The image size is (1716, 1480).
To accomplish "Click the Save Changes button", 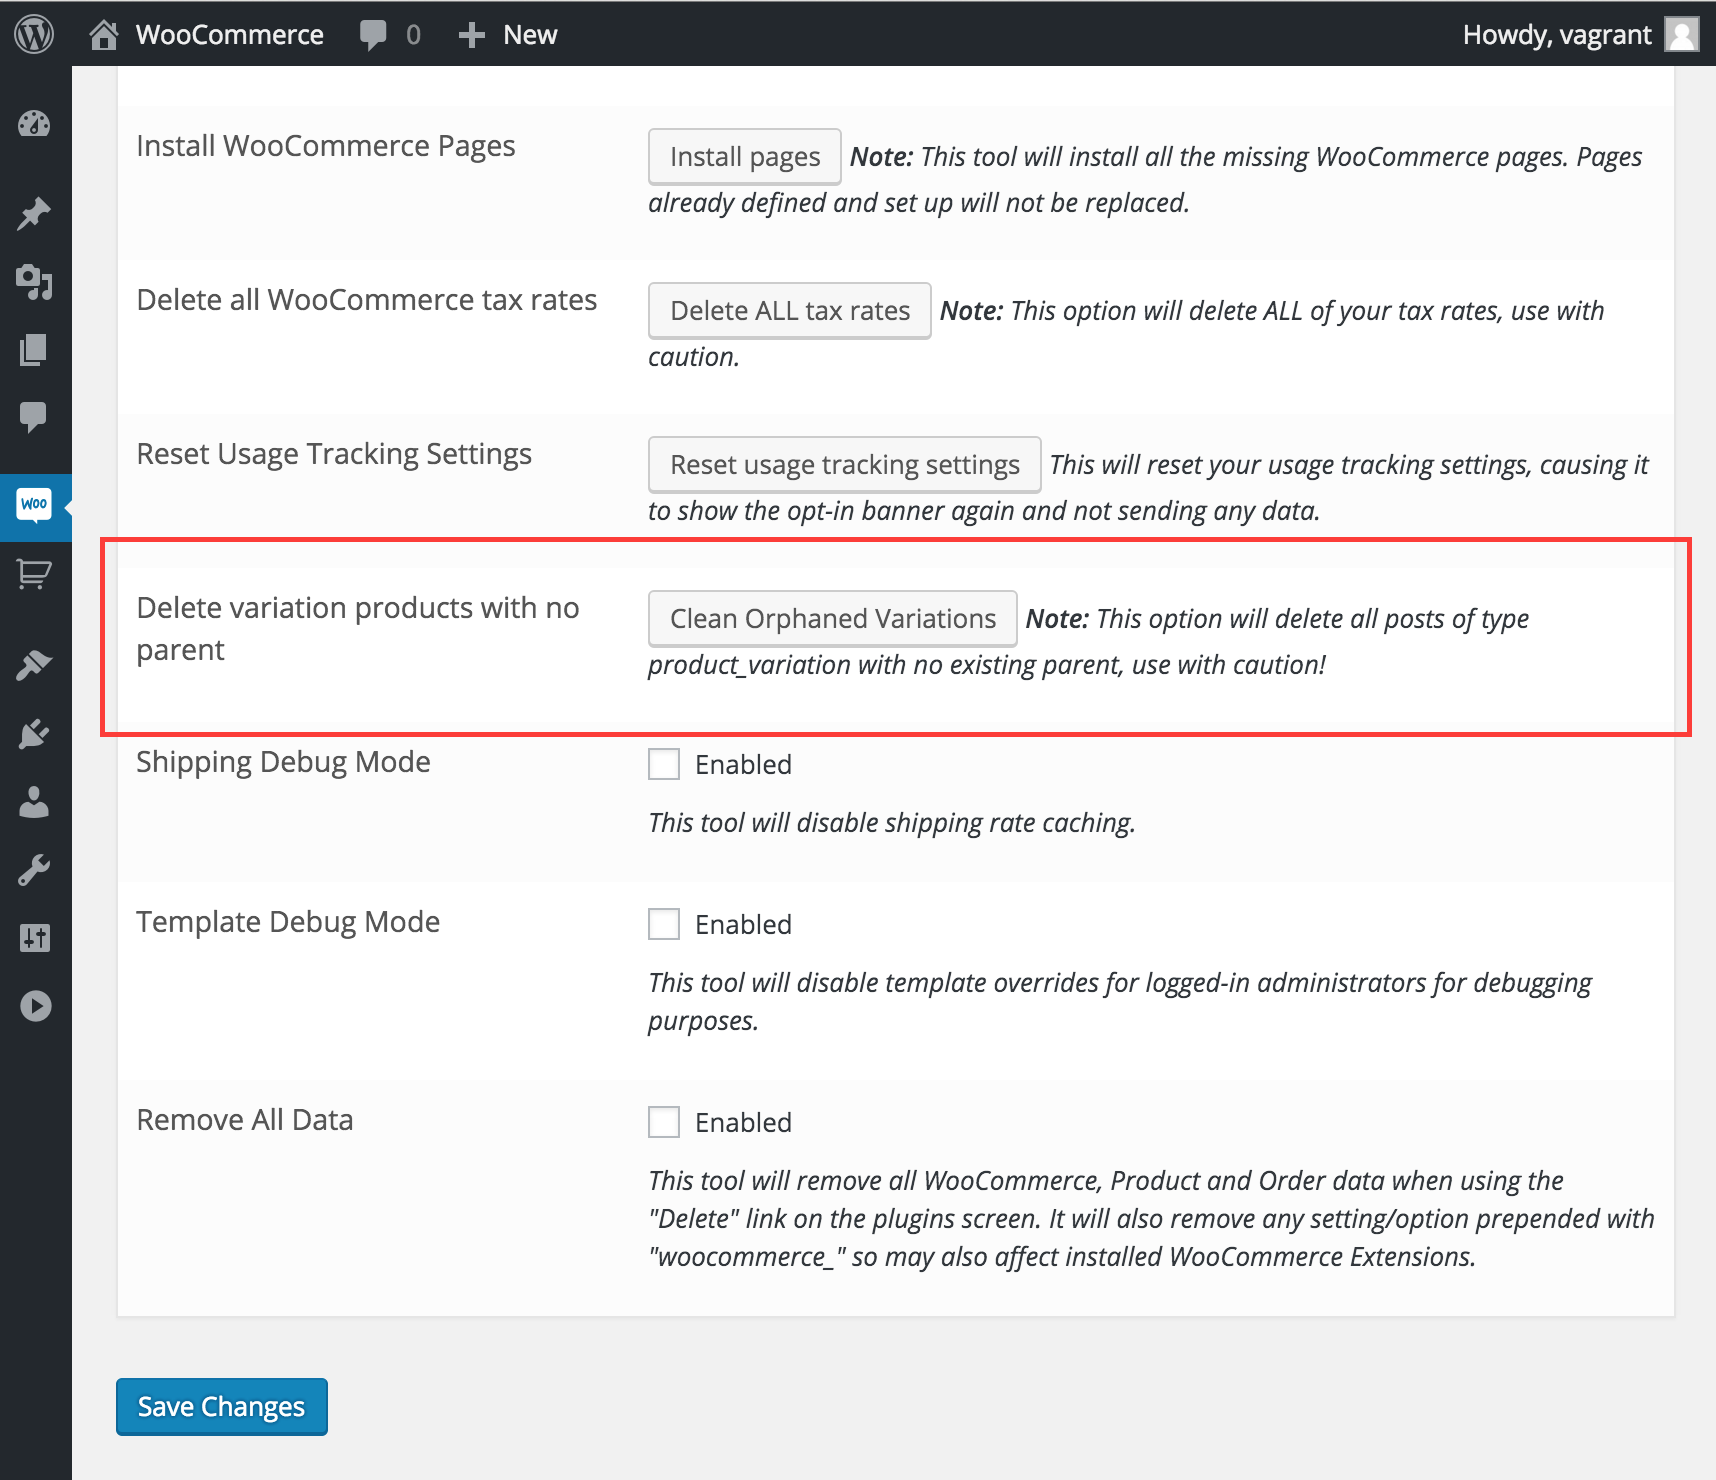I will pos(222,1407).
